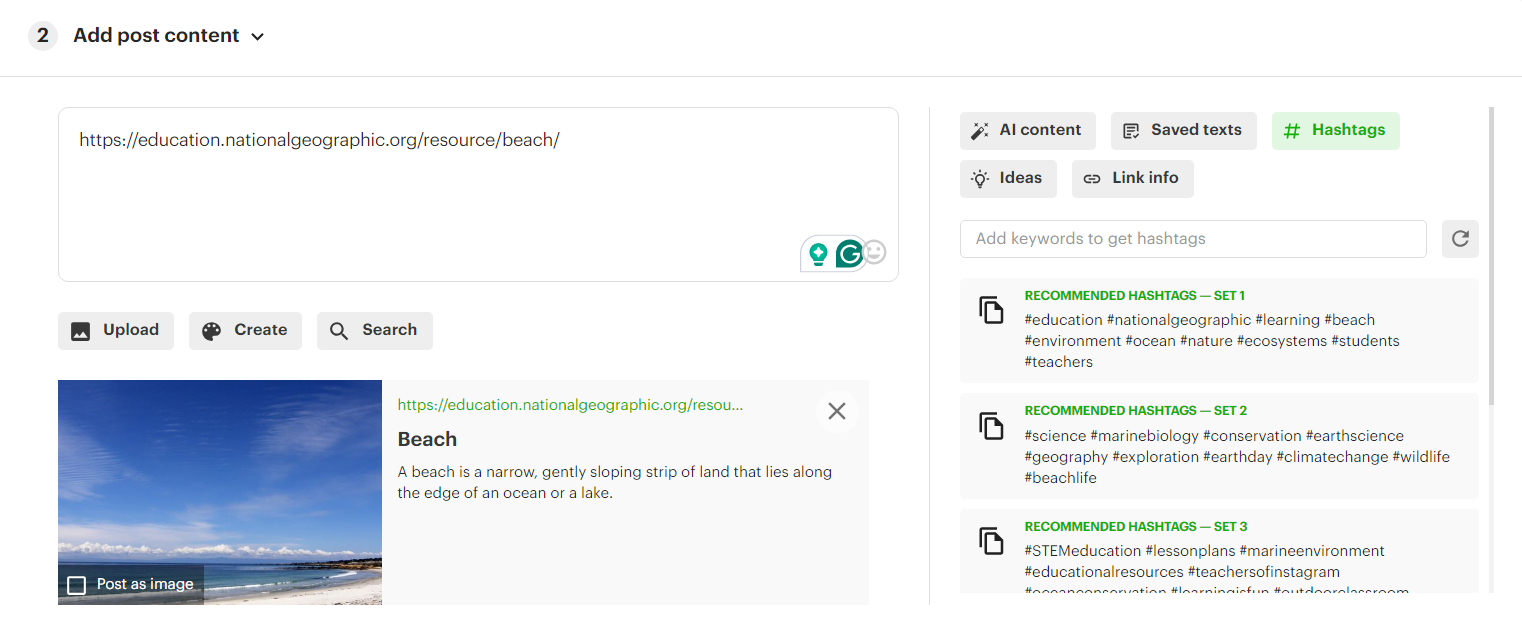This screenshot has width=1522, height=628.
Task: Open the Ideas tab
Action: (1008, 178)
